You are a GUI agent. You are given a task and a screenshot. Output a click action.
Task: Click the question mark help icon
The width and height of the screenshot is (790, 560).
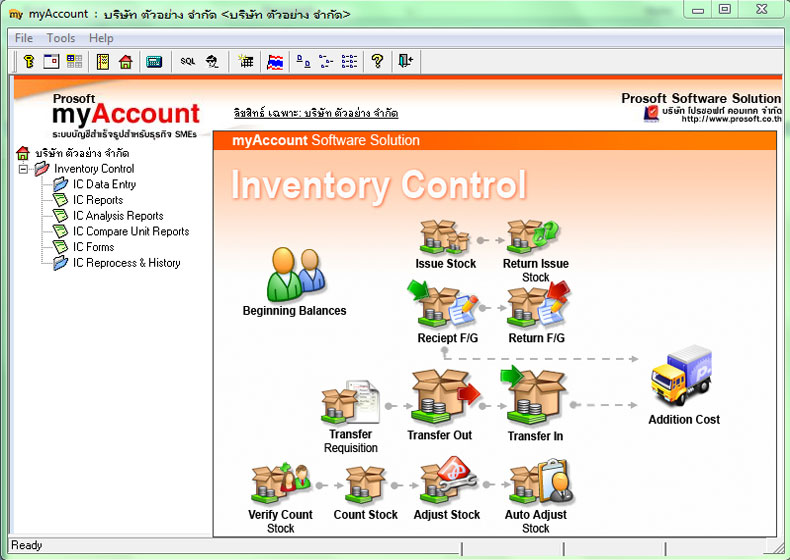377,61
